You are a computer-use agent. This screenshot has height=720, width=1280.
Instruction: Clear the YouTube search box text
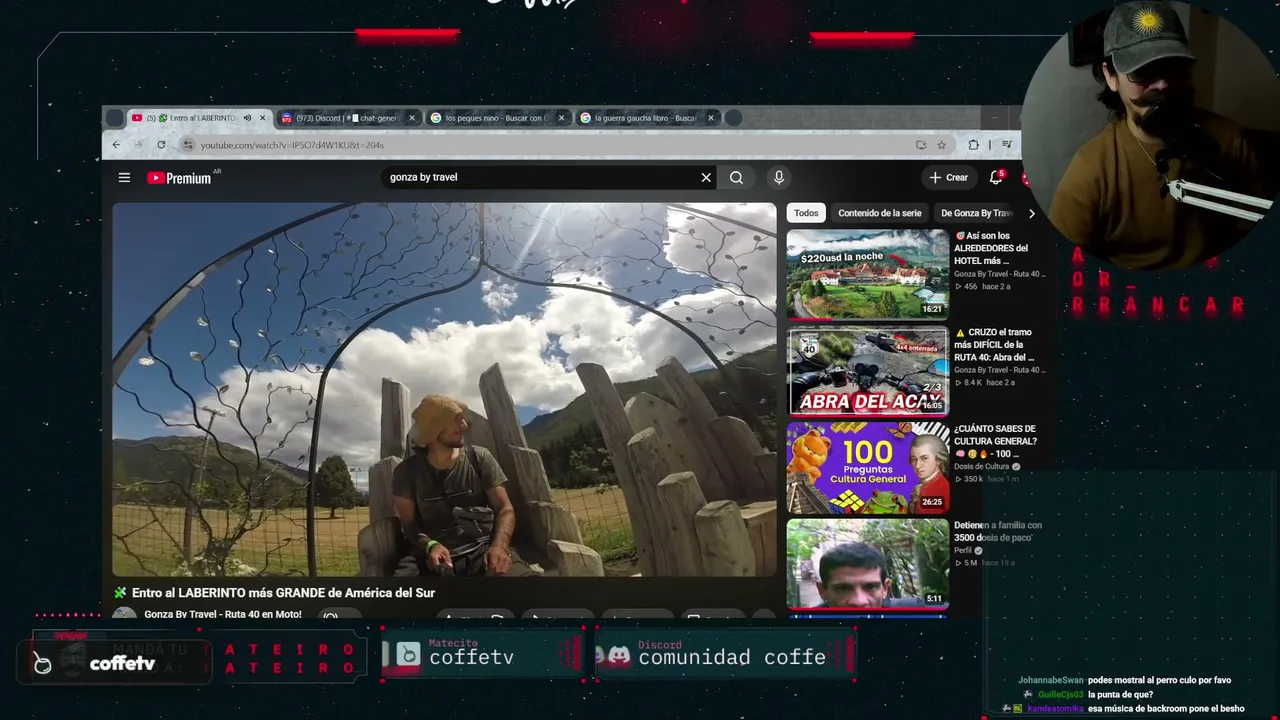pyautogui.click(x=706, y=178)
